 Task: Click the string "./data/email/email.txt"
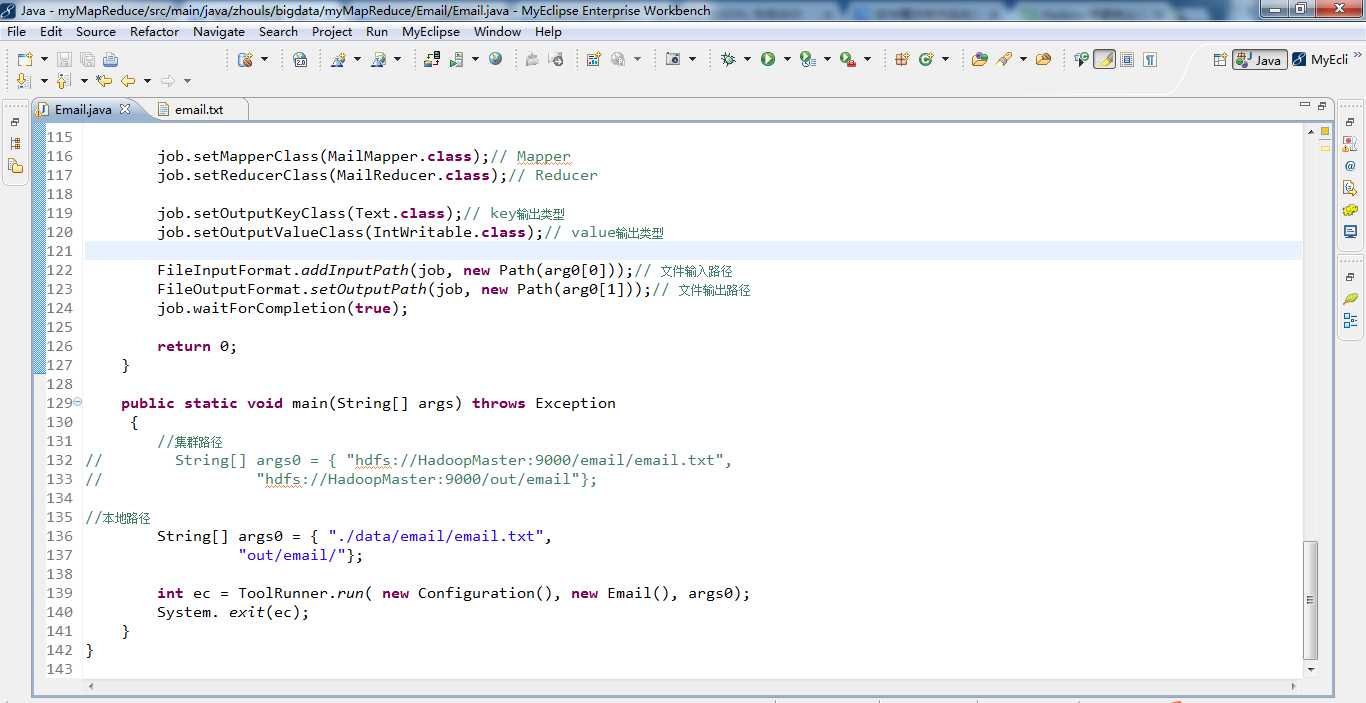pyautogui.click(x=436, y=536)
